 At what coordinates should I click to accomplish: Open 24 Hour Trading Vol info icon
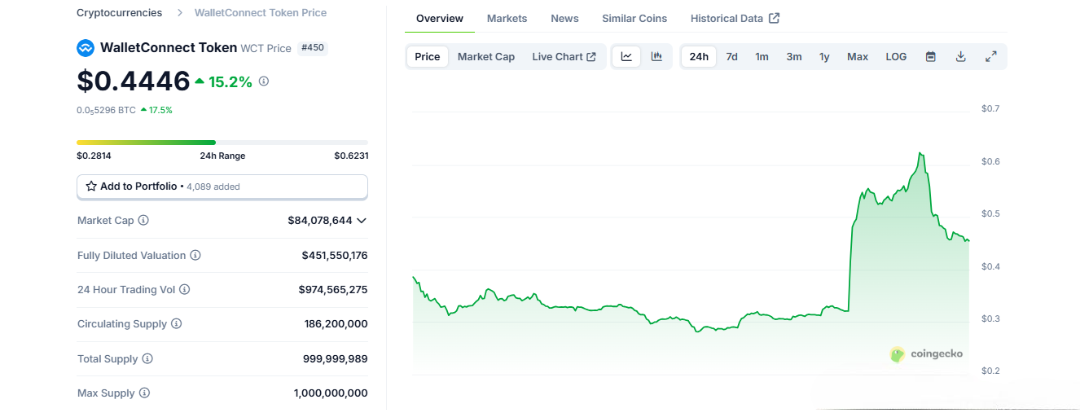(185, 289)
